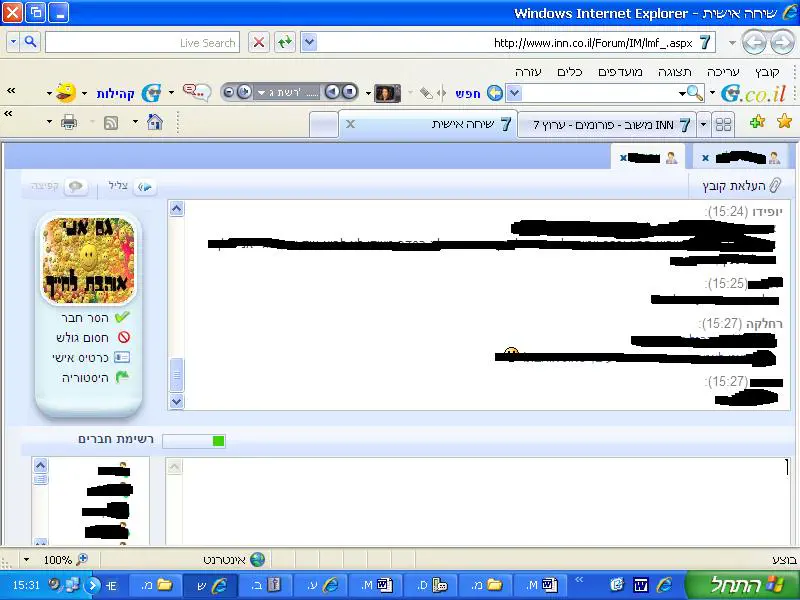
Task: Click the Print icon in toolbar
Action: pyautogui.click(x=69, y=122)
